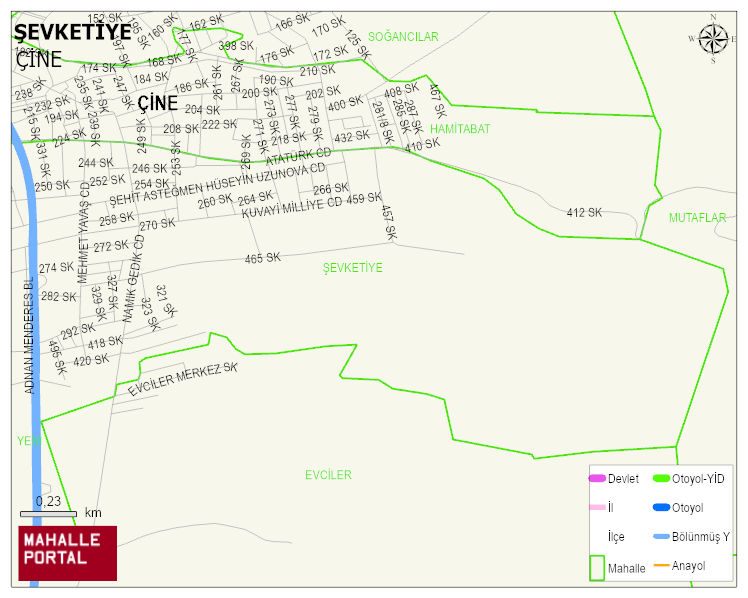Select the SOĞANCILAR neighborhood label
This screenshot has height=598, width=748.
click(403, 37)
